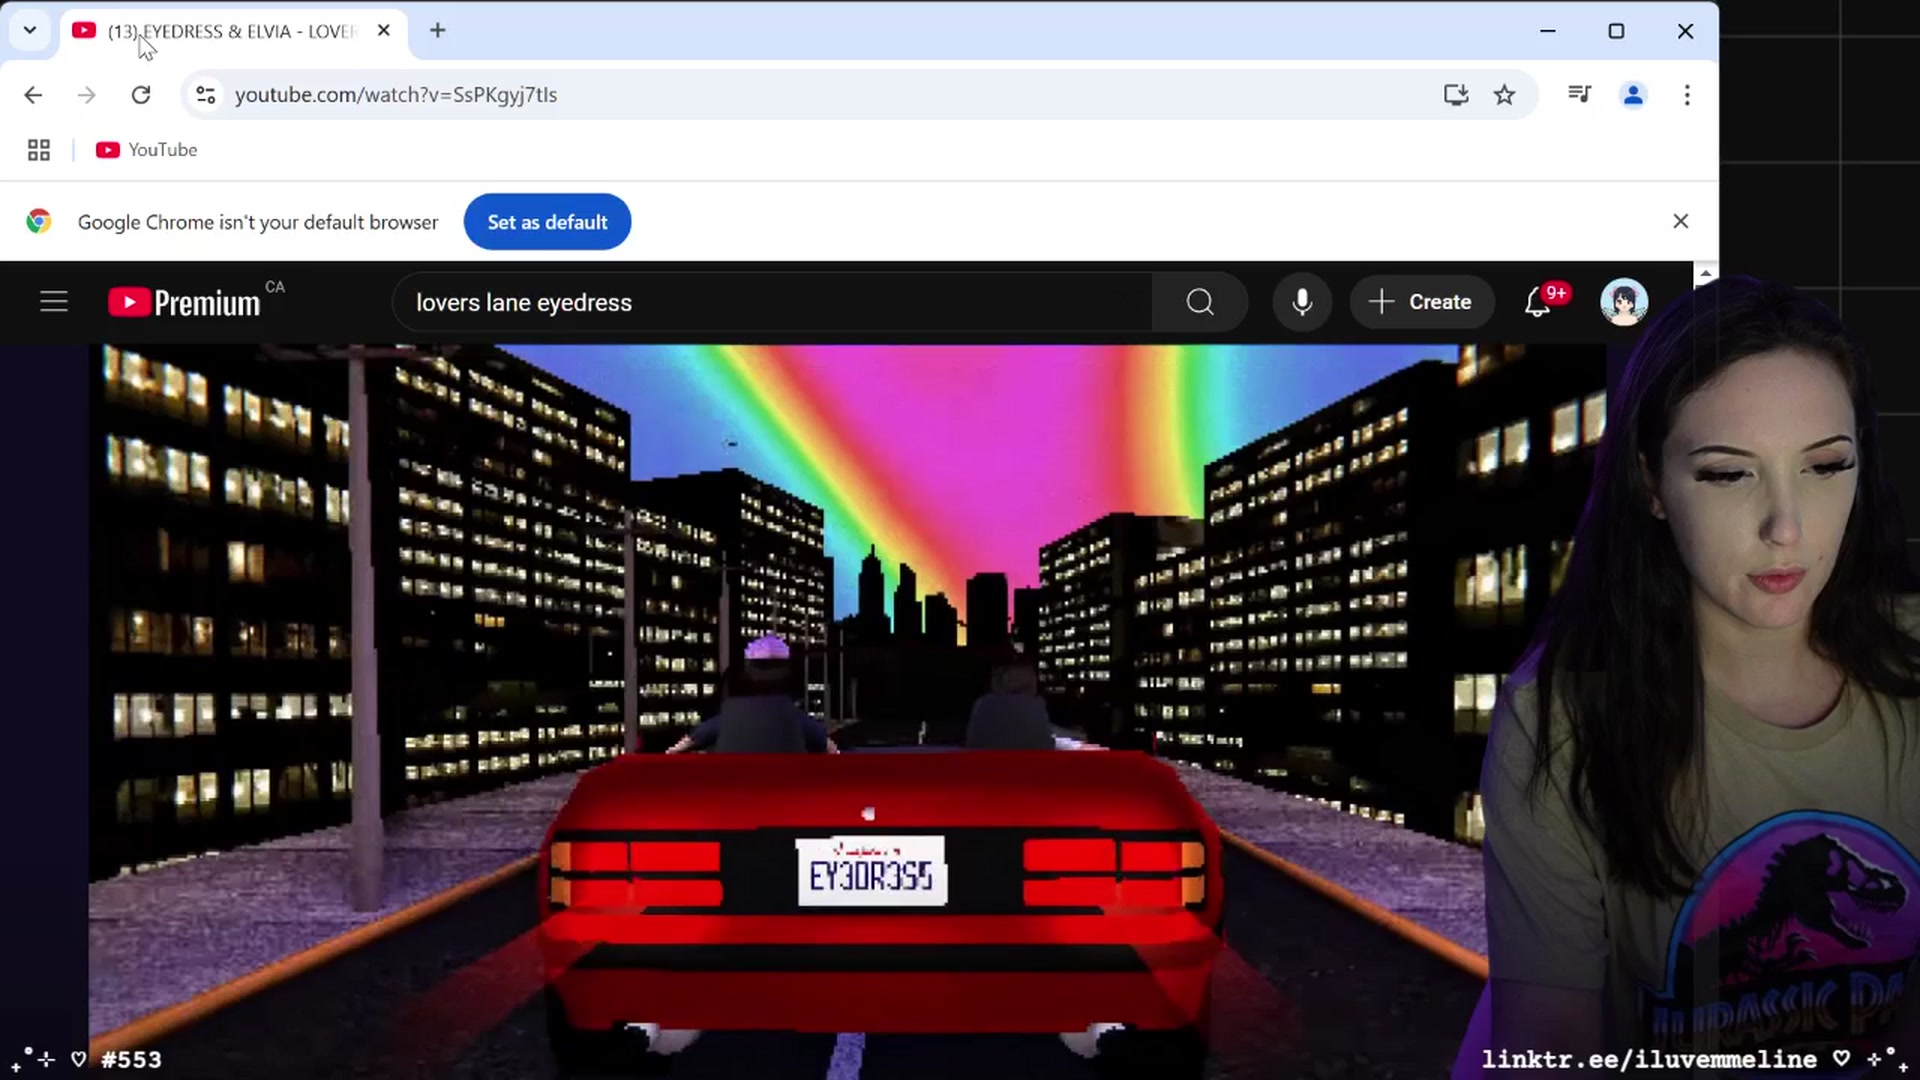The height and width of the screenshot is (1080, 1920).
Task: Open a new browser tab
Action: (437, 31)
